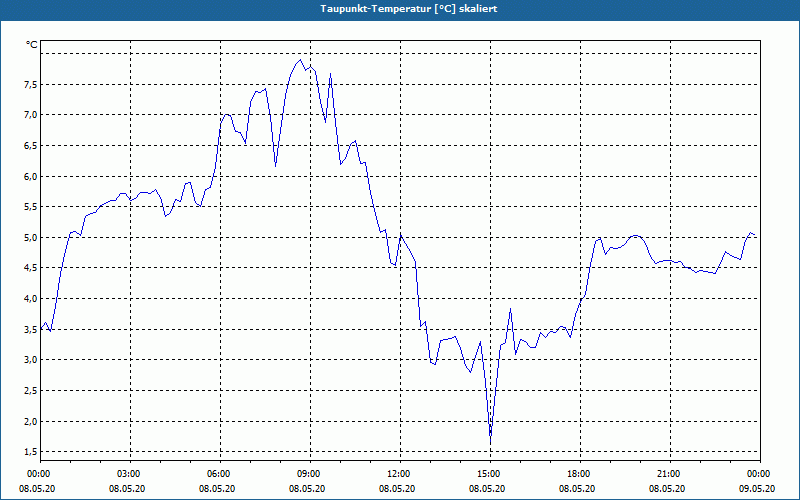
Task: Select the "06:00" time label
Action: 217,474
